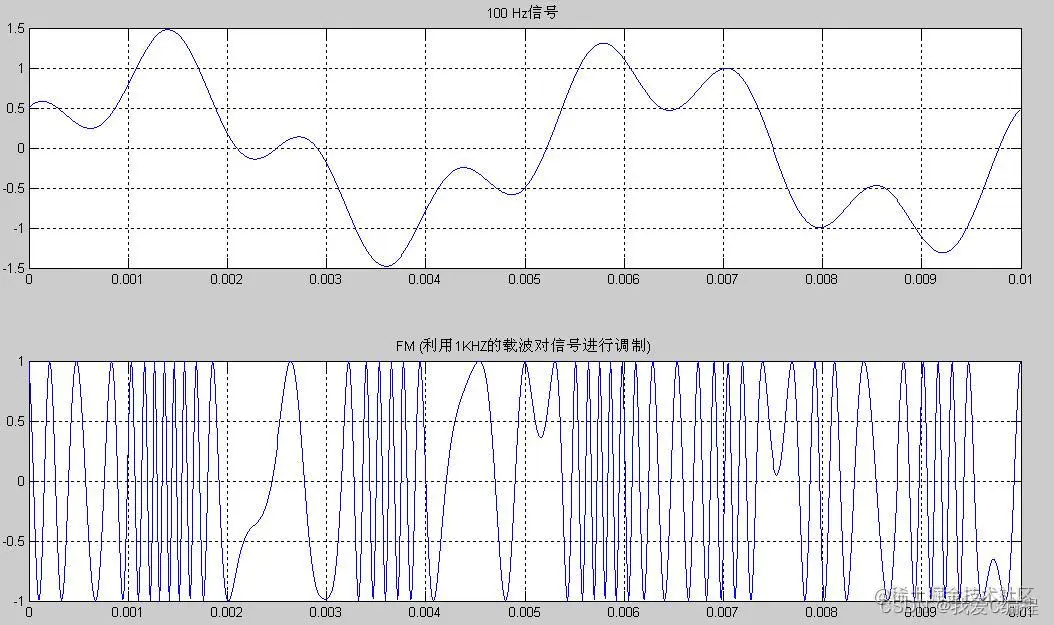1054x625 pixels.
Task: Select x-axis tick 0.007 under the 100 Hz plot
Action: click(723, 280)
